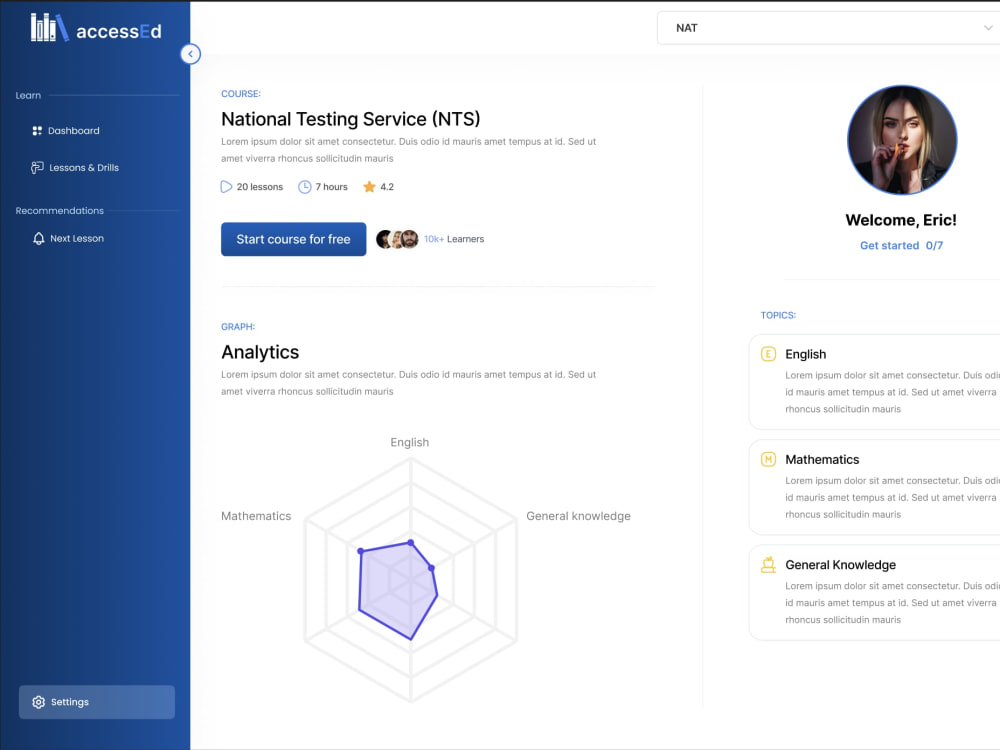This screenshot has height=750, width=1000.
Task: Click the Next Lesson bell icon
Action: coord(38,239)
